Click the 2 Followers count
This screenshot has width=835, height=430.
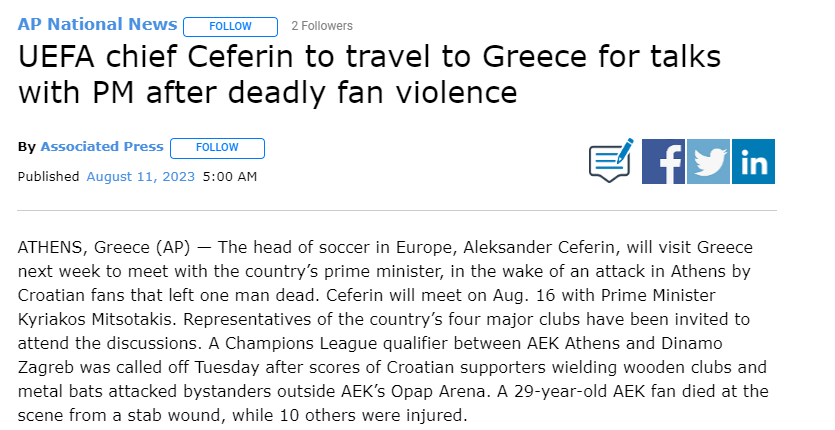[322, 26]
